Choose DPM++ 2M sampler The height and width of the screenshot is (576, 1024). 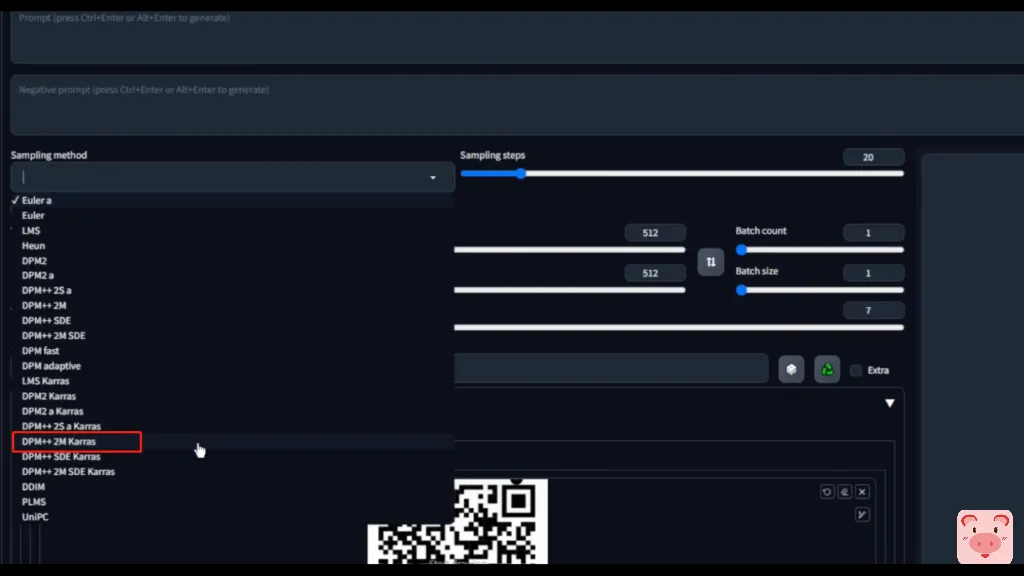click(232, 306)
